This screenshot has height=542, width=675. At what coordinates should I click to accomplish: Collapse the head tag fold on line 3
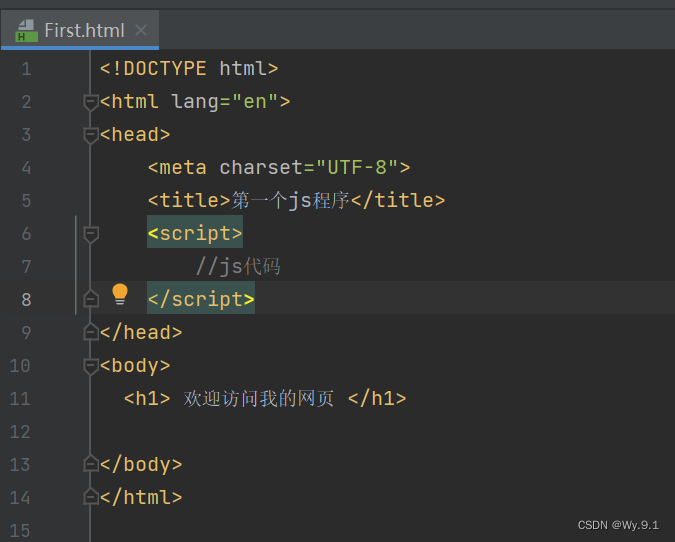pyautogui.click(x=91, y=136)
